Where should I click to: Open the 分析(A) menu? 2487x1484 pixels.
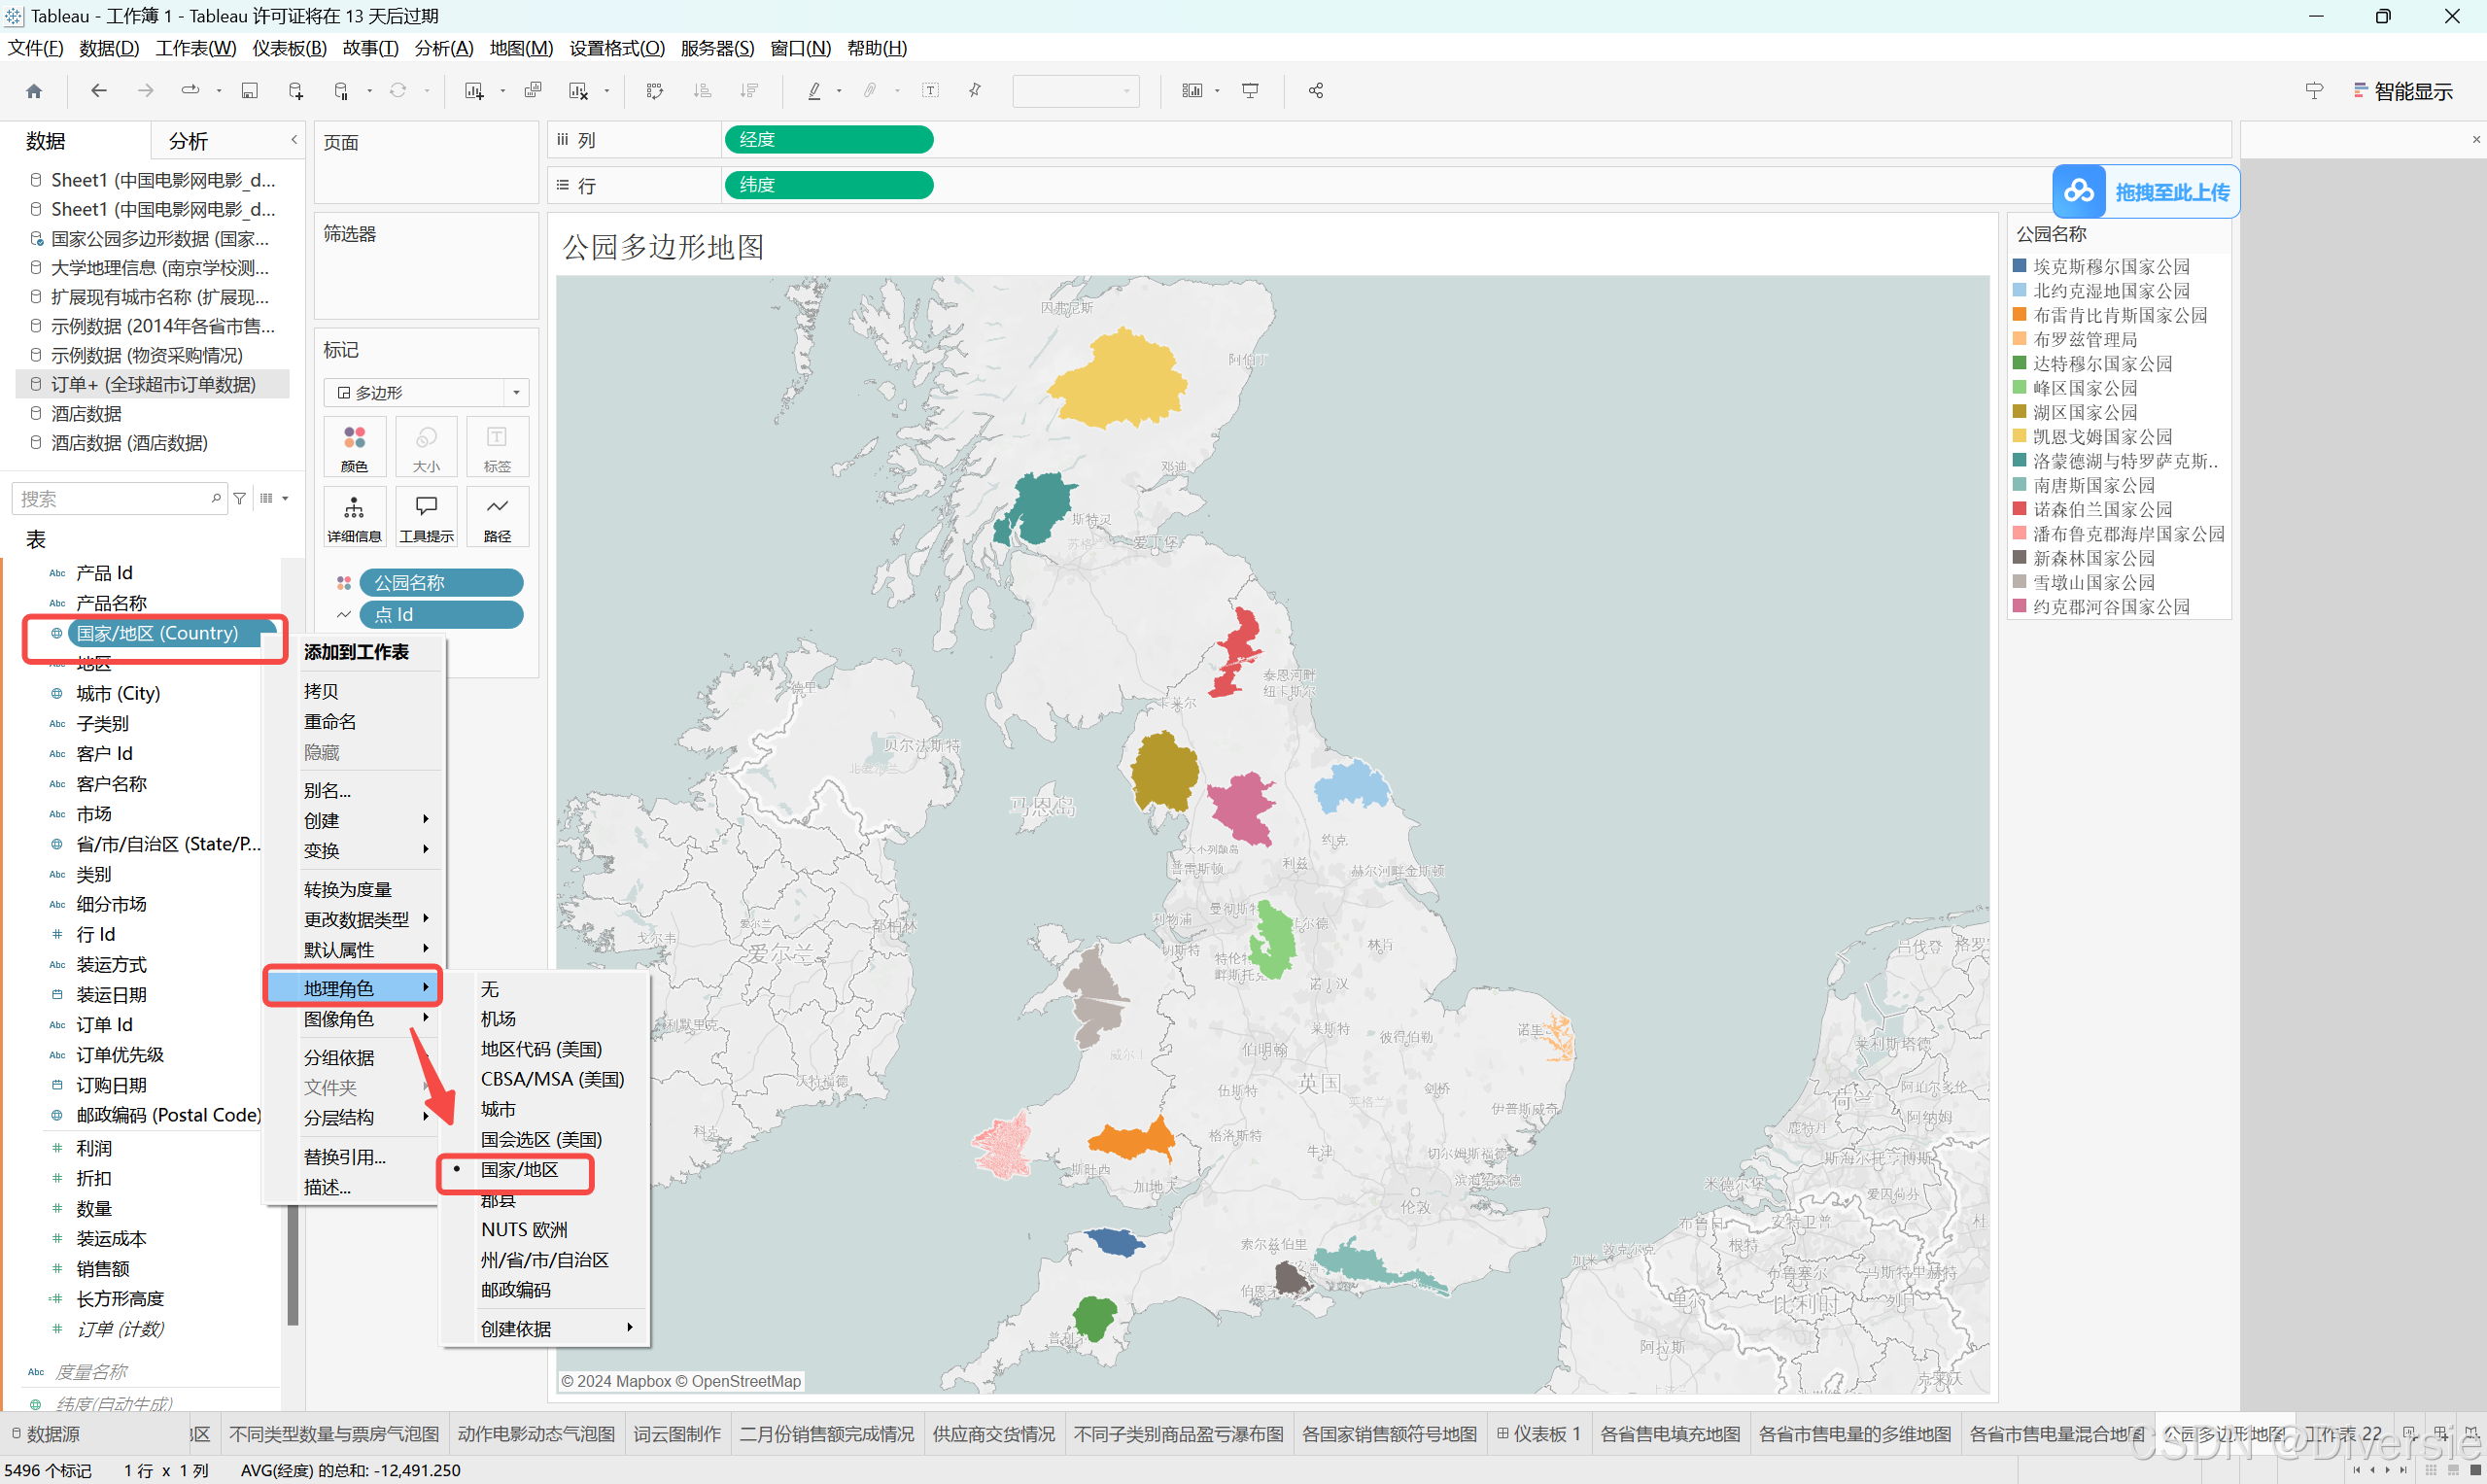(x=443, y=48)
